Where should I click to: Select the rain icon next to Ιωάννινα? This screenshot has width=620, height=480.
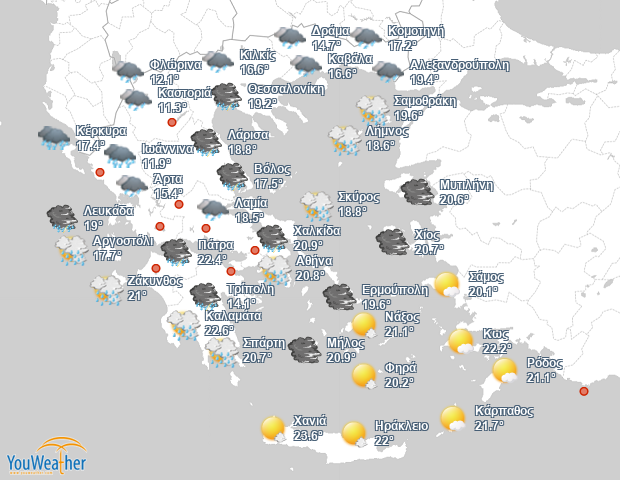coord(120,155)
